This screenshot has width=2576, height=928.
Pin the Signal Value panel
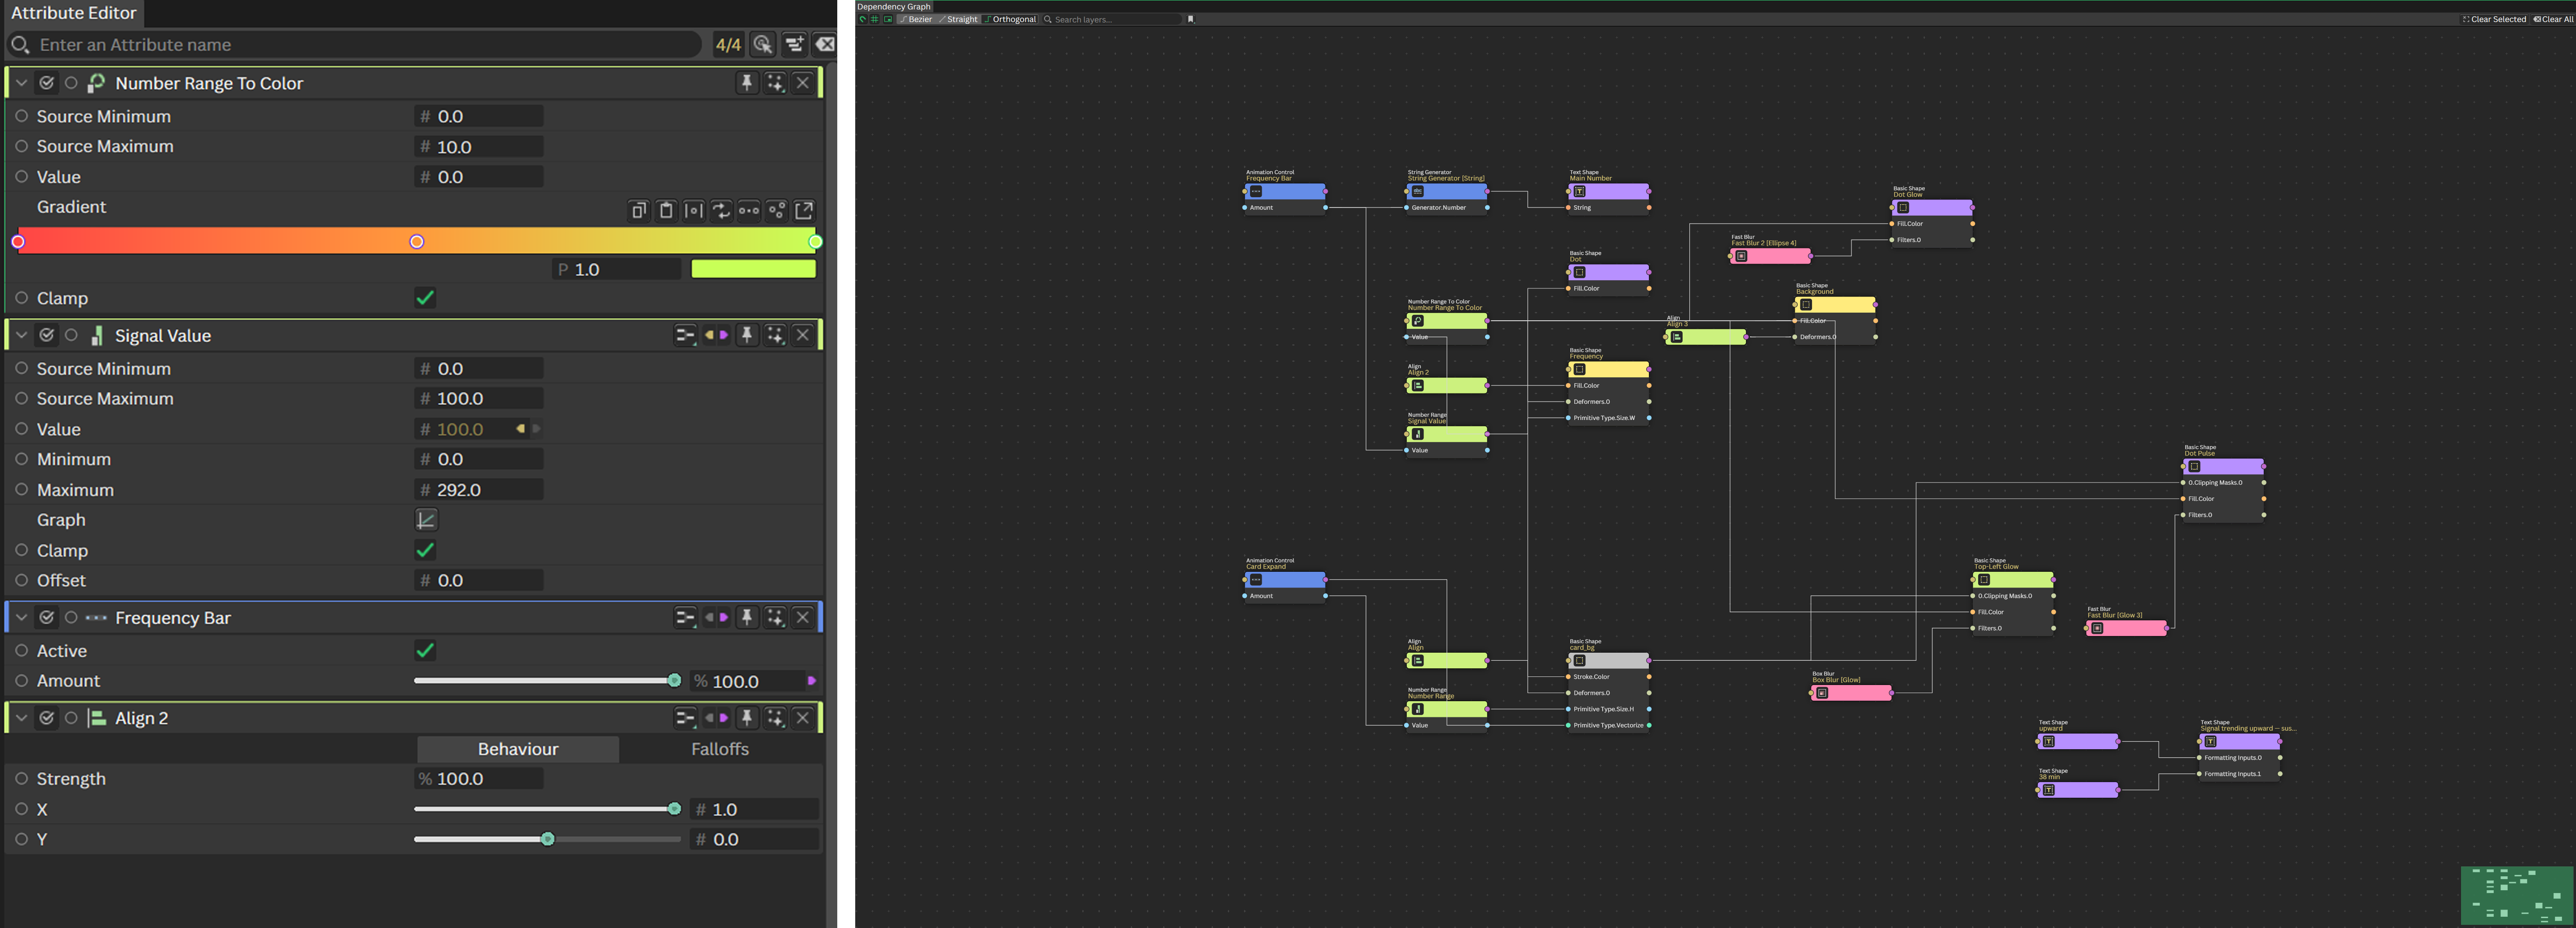[x=746, y=335]
